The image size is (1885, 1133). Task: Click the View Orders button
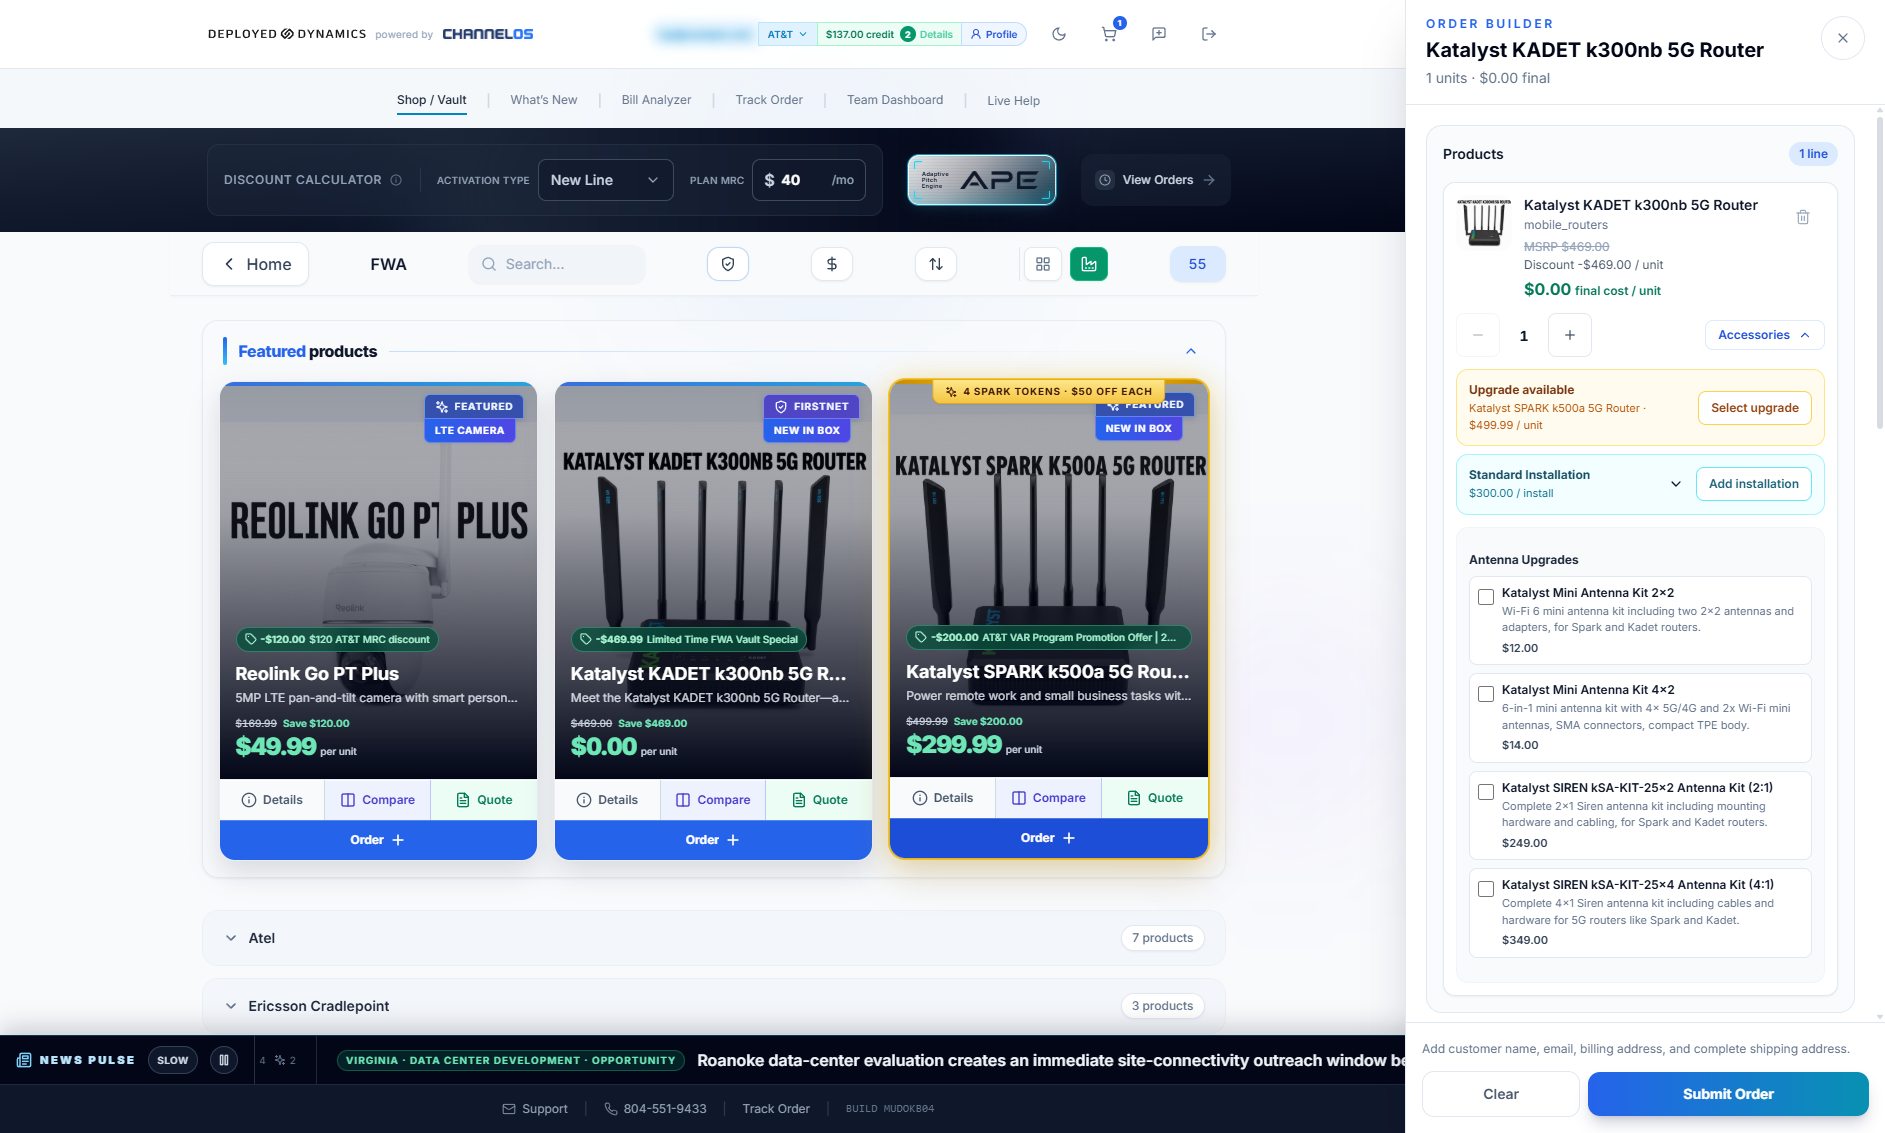coord(1156,180)
